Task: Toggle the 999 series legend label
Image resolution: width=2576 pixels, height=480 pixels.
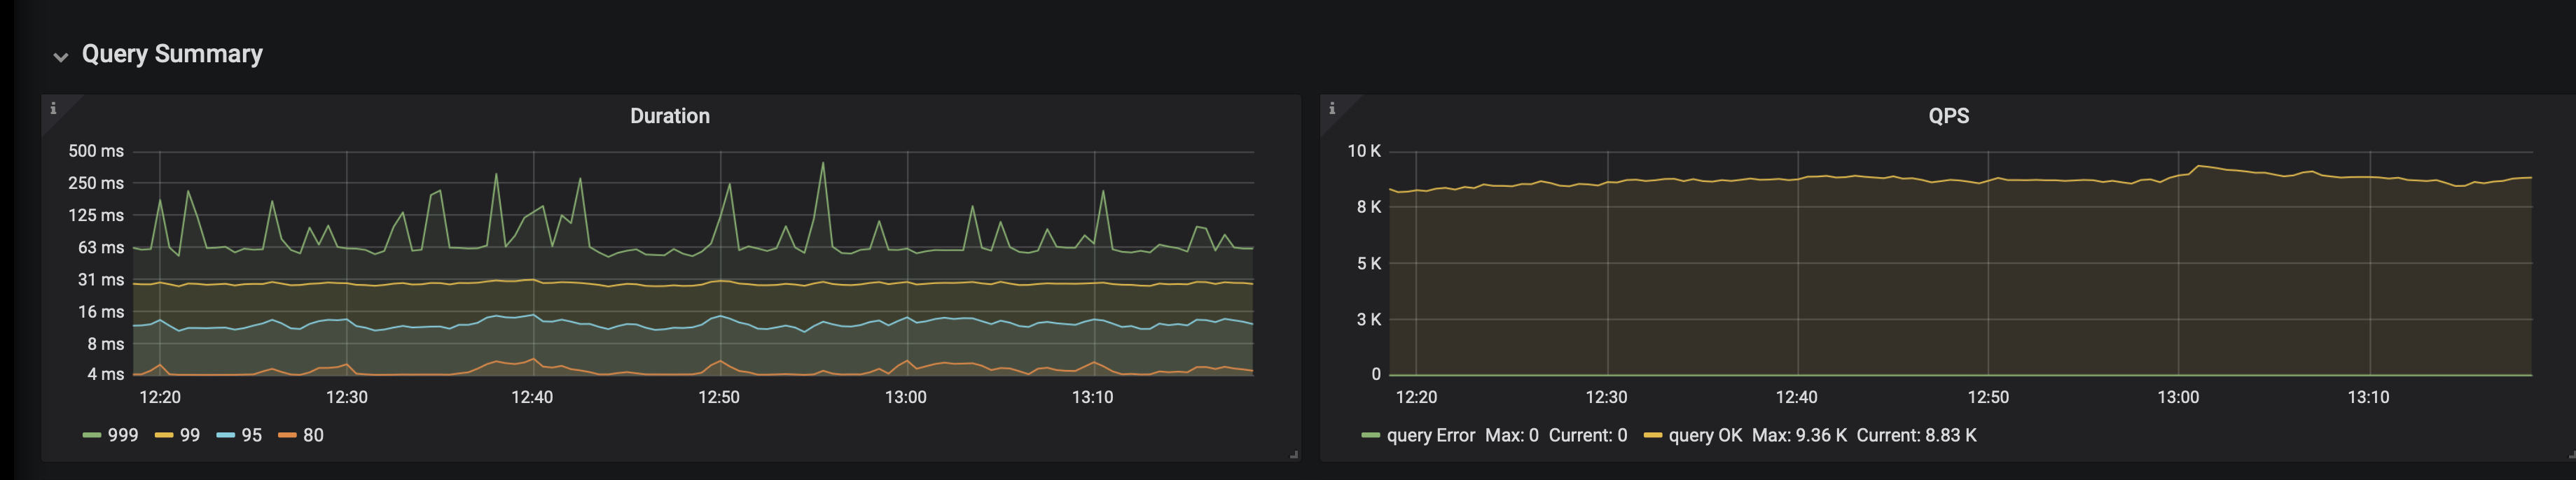Action: coord(123,435)
